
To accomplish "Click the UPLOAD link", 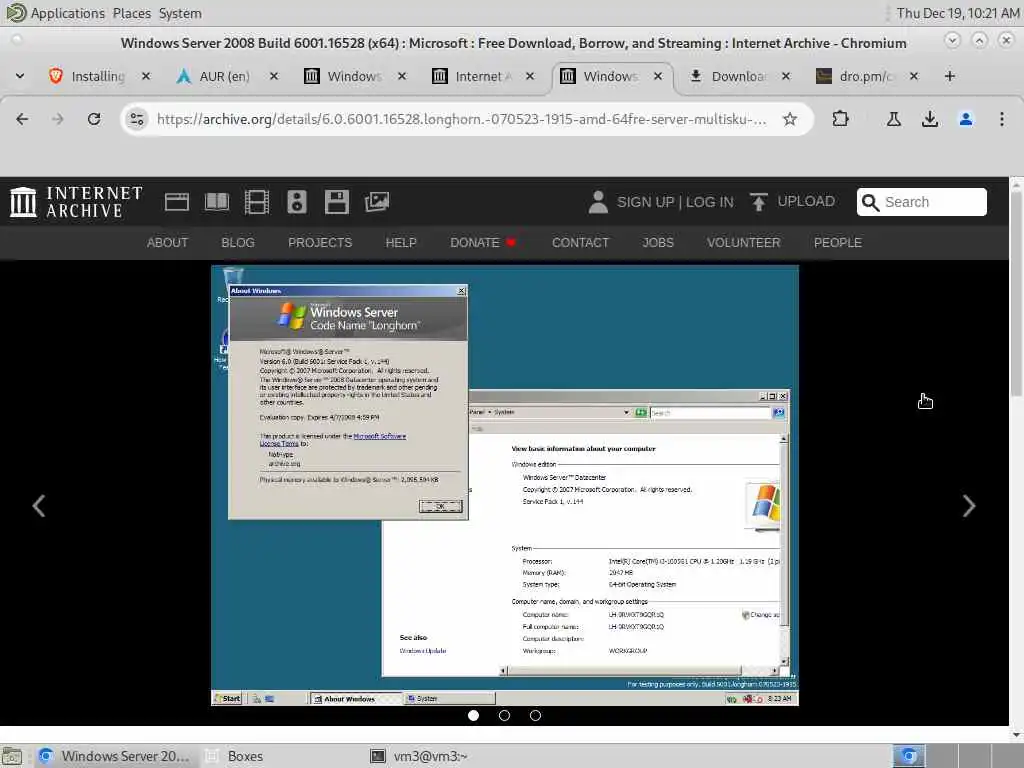I will click(806, 201).
